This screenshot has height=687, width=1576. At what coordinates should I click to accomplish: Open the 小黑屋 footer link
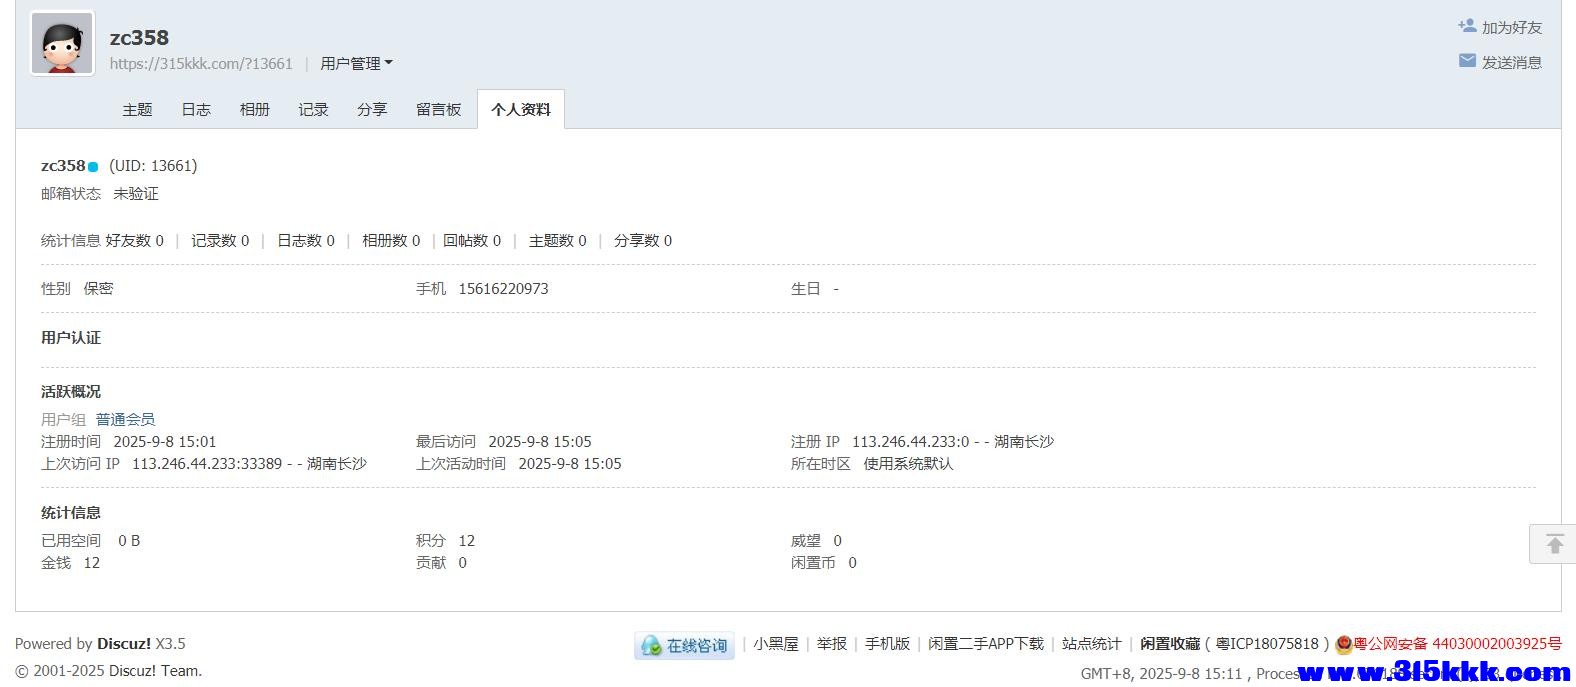(x=776, y=644)
